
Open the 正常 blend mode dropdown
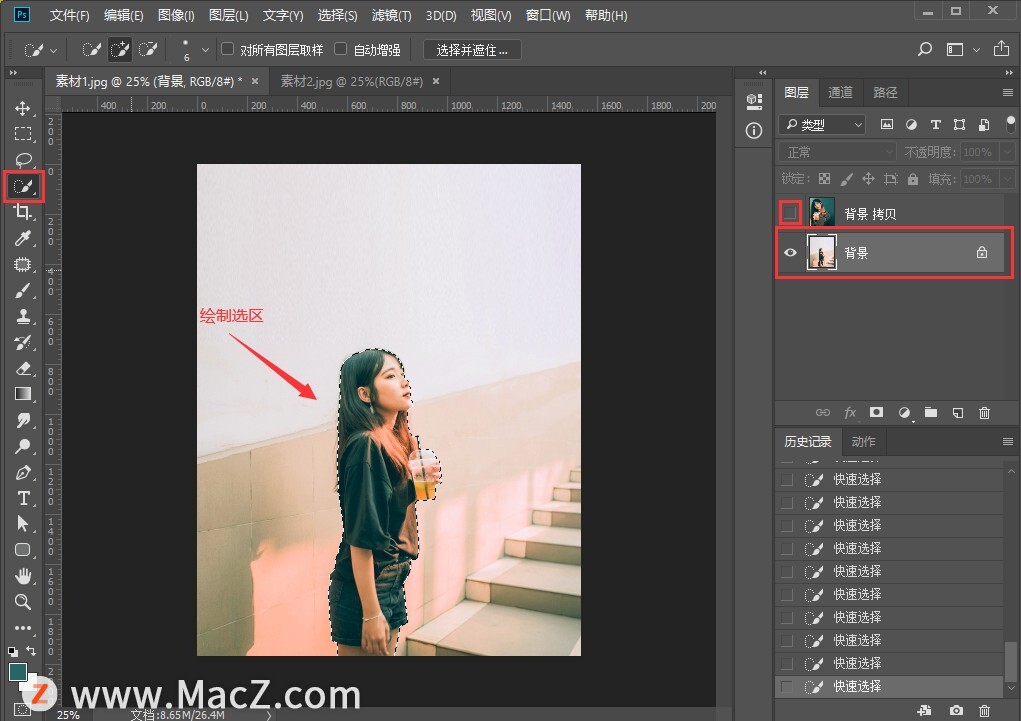(x=837, y=152)
